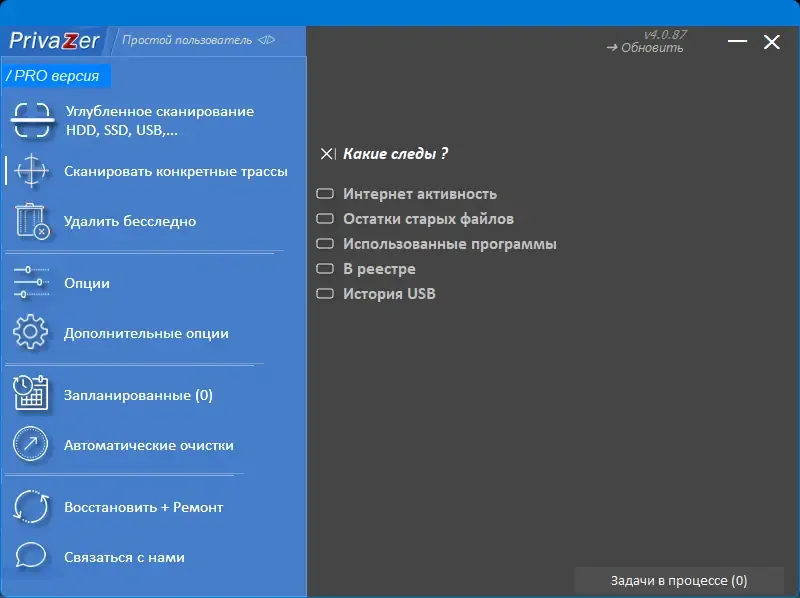Check the История USB option
The image size is (800, 598).
(x=325, y=294)
